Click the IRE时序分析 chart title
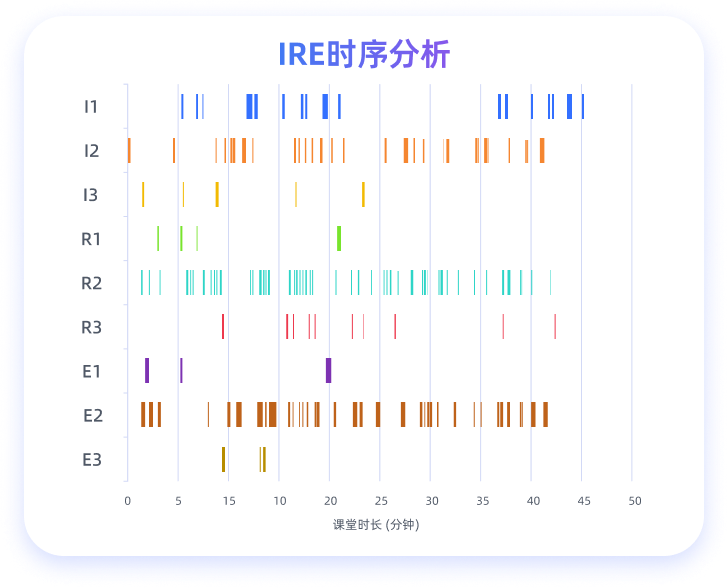The width and height of the screenshot is (728, 588). click(x=364, y=53)
